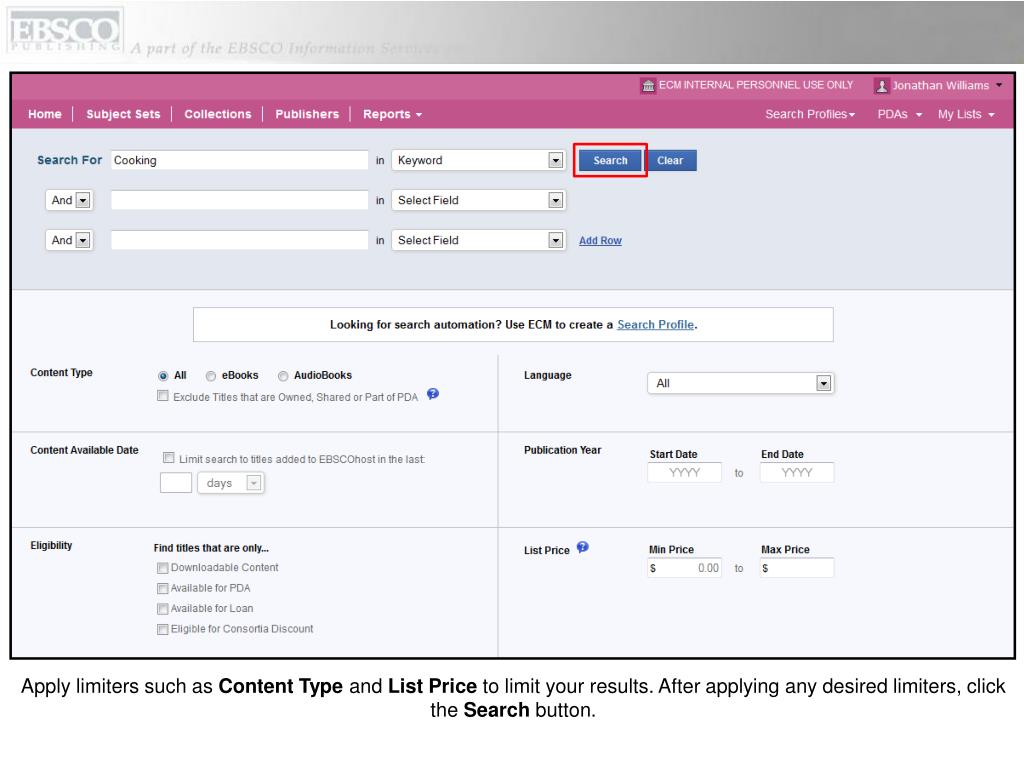Check Eligible for Consortia Discount checkbox
The image size is (1024, 768).
click(163, 630)
